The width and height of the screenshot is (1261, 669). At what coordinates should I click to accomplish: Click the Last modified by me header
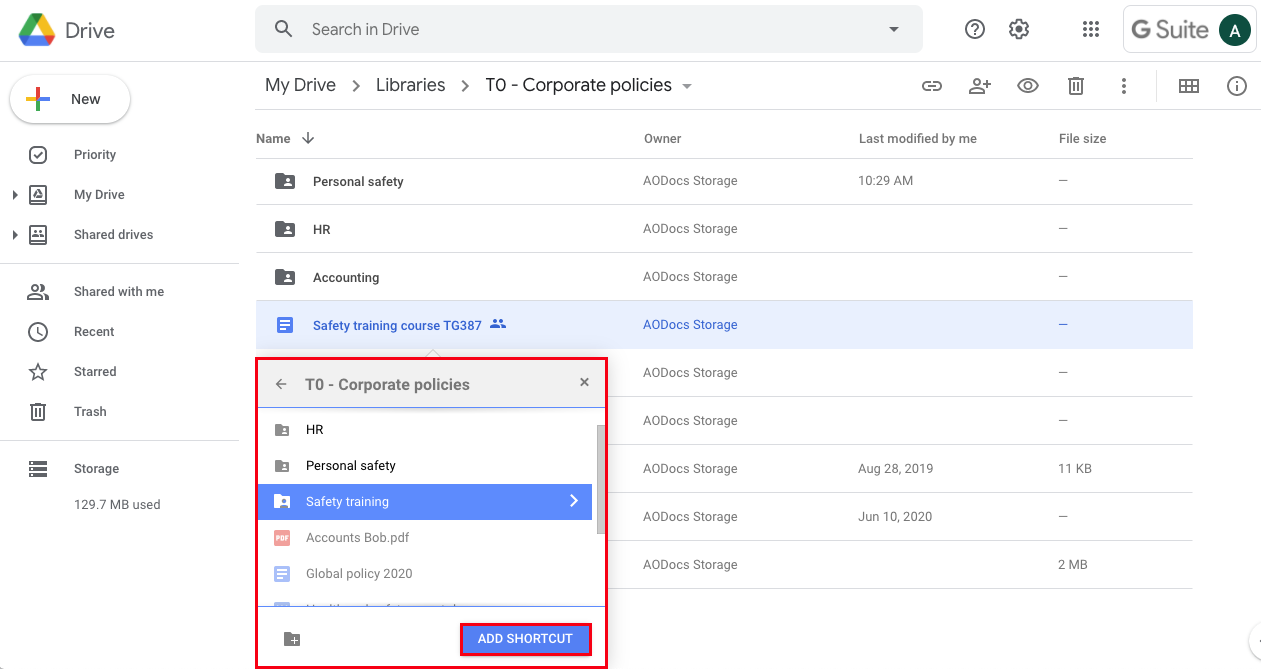coord(917,139)
